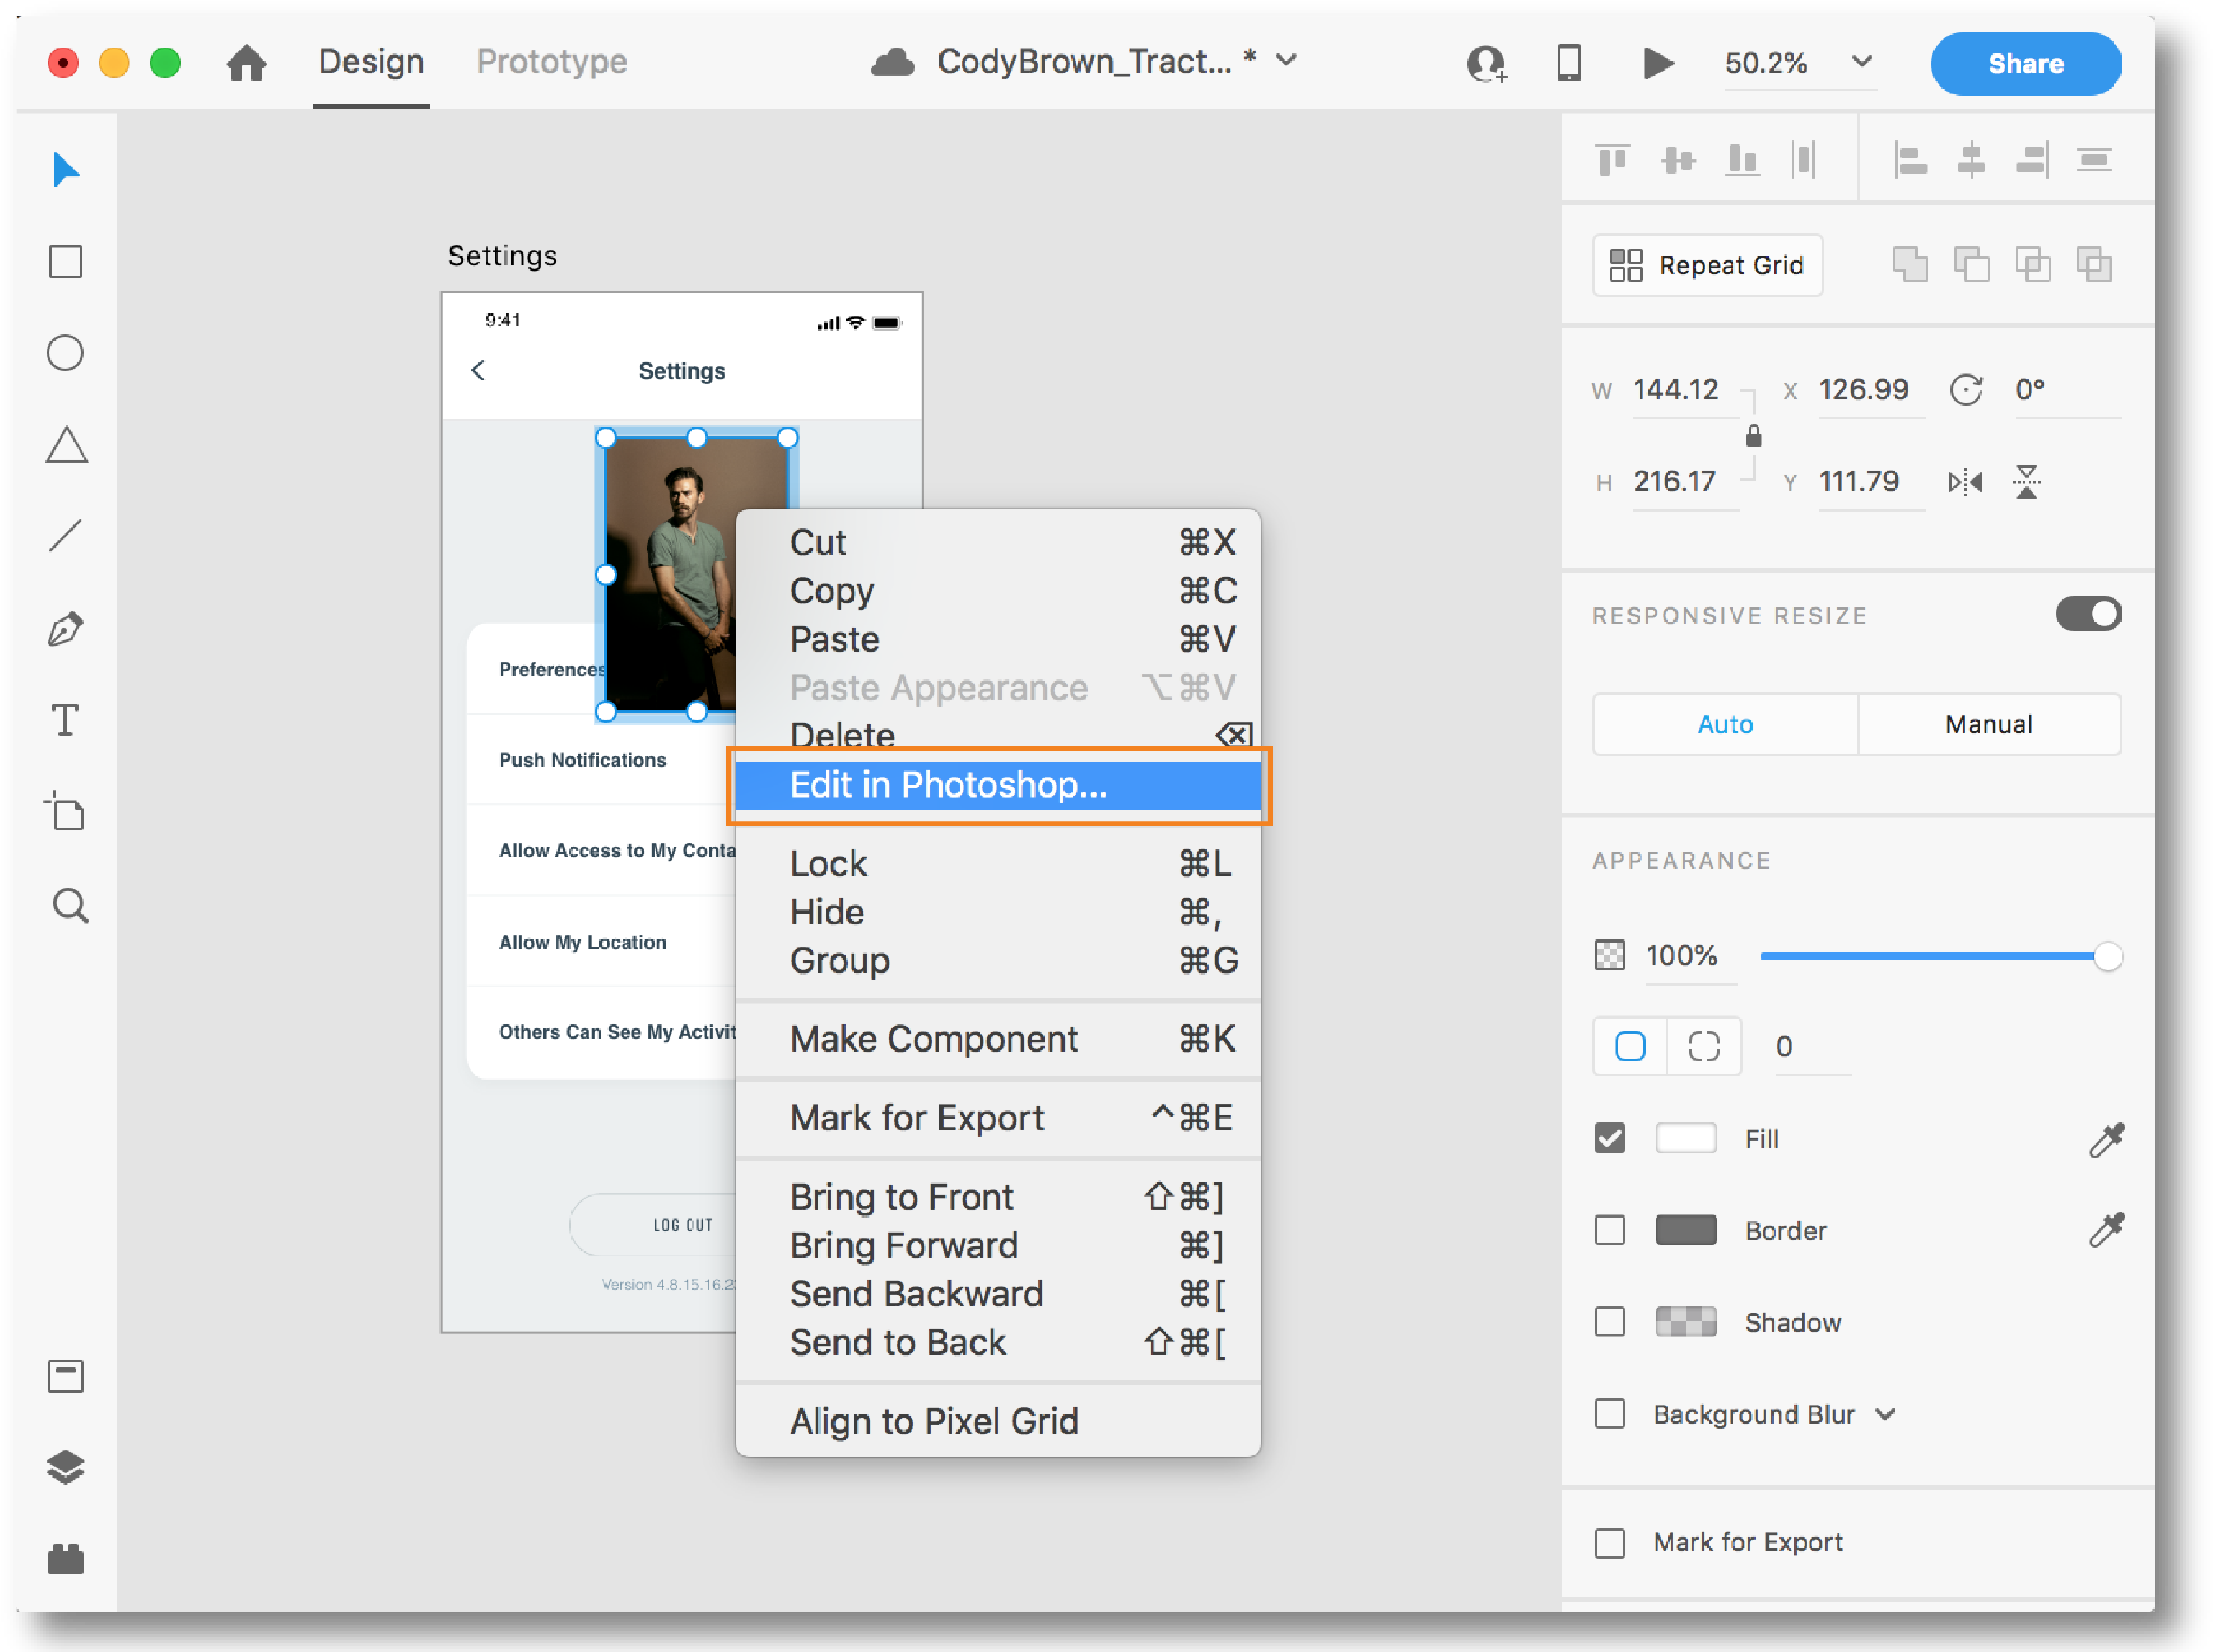Switch to the Prototype tab
Image resolution: width=2213 pixels, height=1652 pixels.
[552, 62]
